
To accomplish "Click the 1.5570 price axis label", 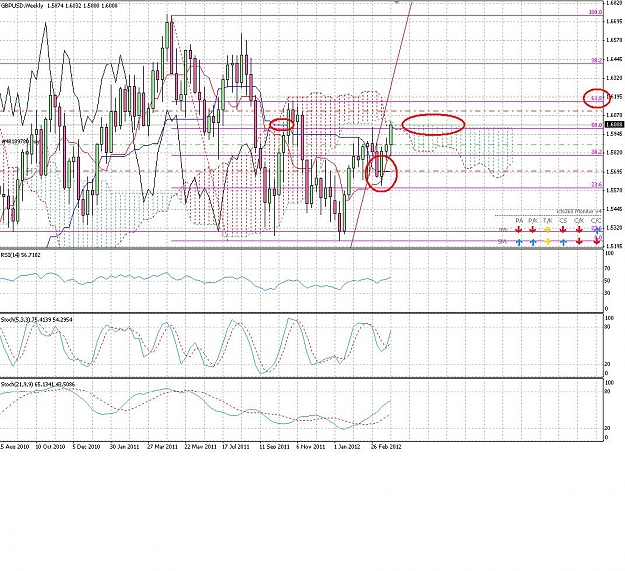I will coord(614,190).
